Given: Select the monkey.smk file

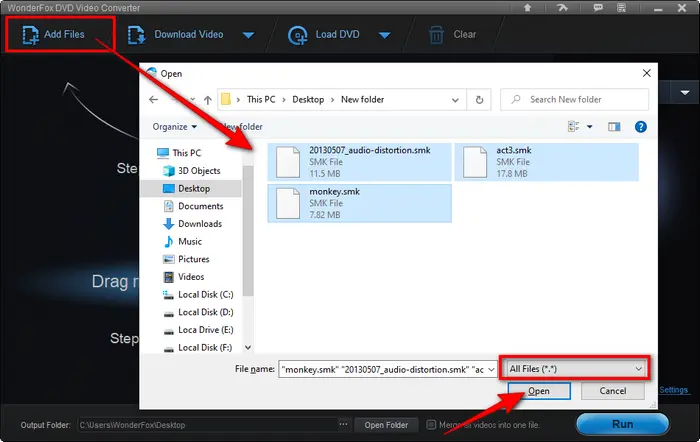Looking at the screenshot, I should (x=359, y=203).
